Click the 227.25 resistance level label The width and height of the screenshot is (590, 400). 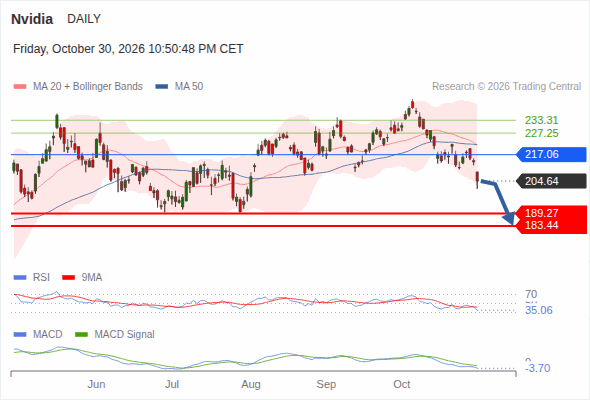[x=541, y=133]
